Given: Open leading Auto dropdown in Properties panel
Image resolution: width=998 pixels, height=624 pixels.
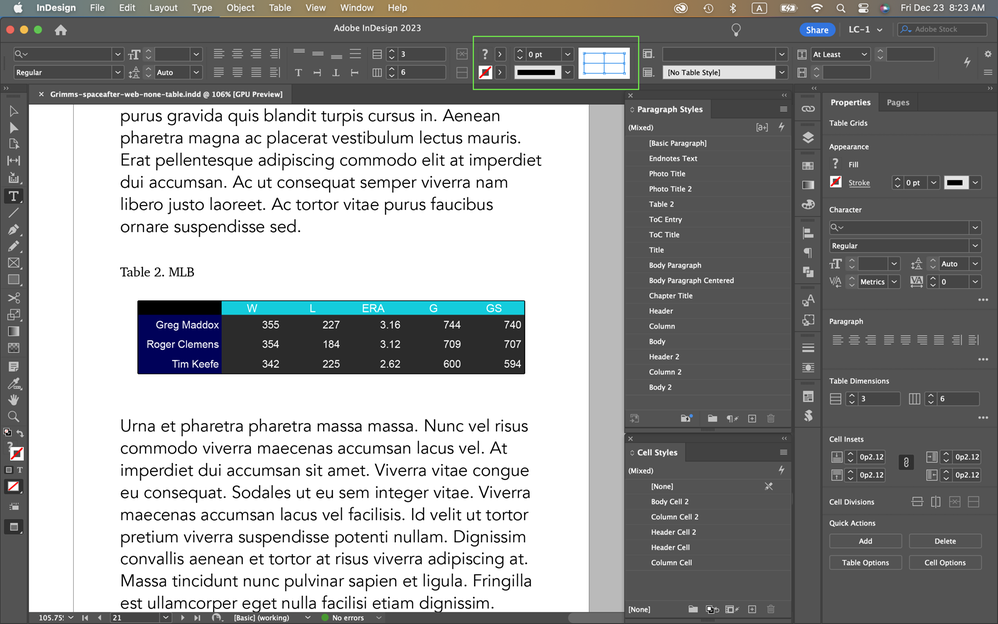Looking at the screenshot, I should (x=974, y=264).
